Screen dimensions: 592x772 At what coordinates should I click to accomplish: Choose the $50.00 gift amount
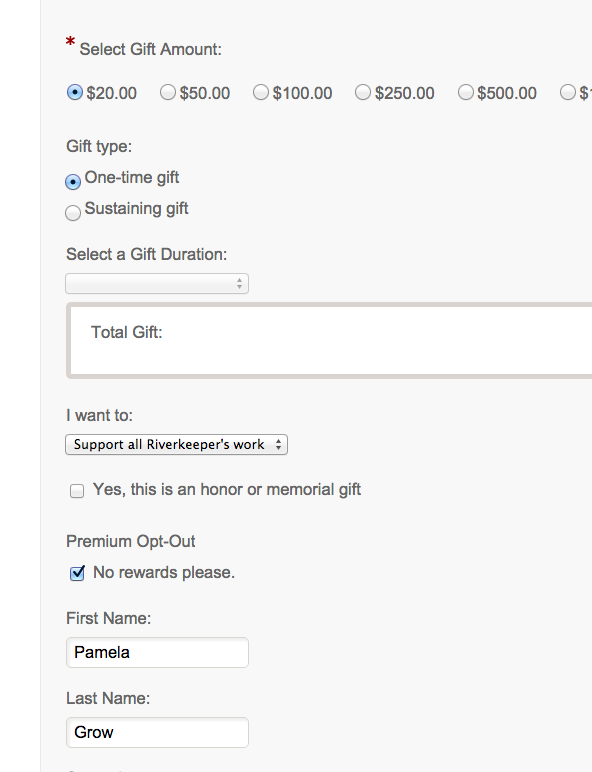pos(168,92)
